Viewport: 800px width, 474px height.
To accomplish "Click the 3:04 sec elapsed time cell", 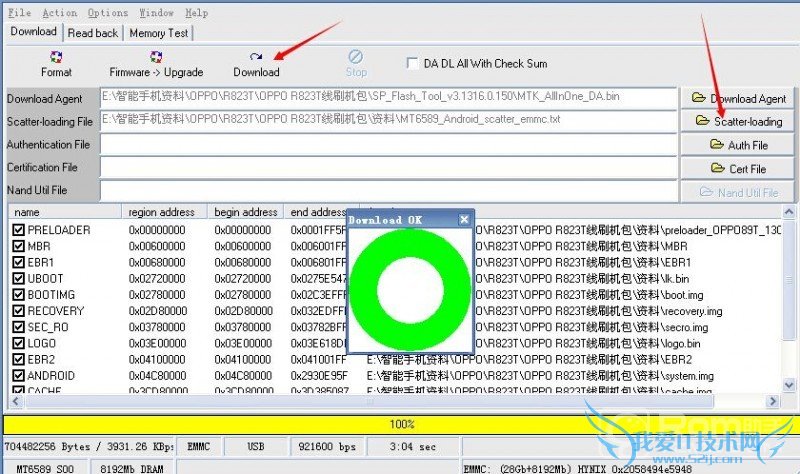I will [413, 446].
